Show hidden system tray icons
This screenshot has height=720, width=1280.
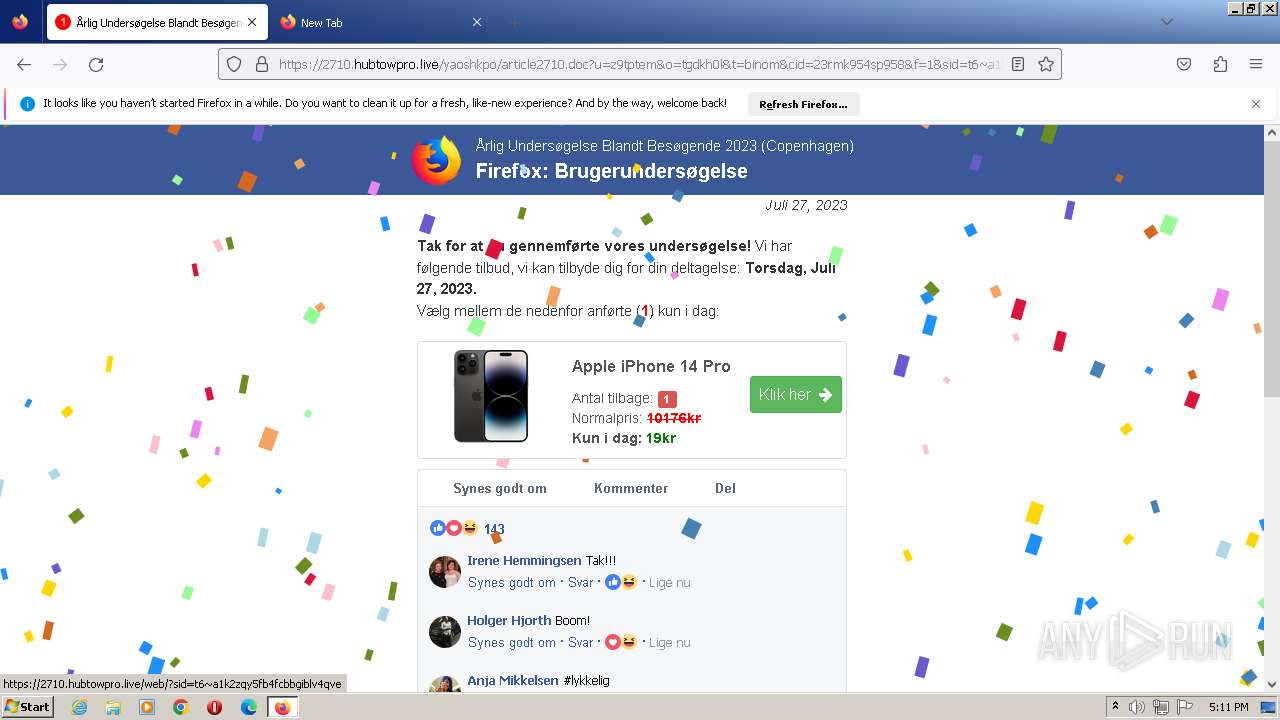[x=1115, y=707]
